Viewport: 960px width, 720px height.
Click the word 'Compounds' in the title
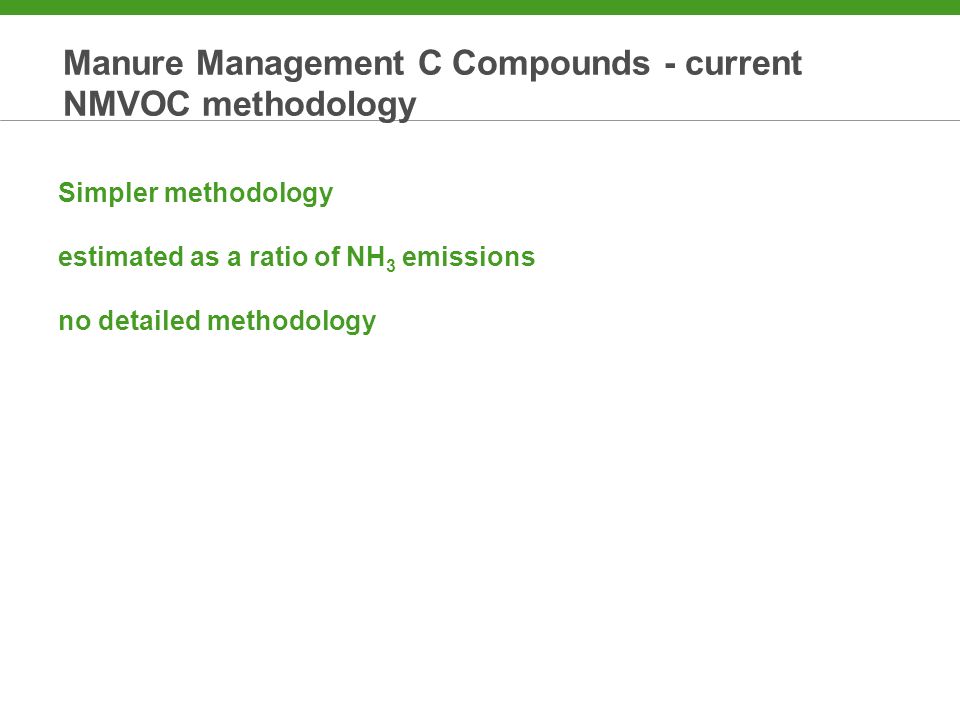pos(550,64)
